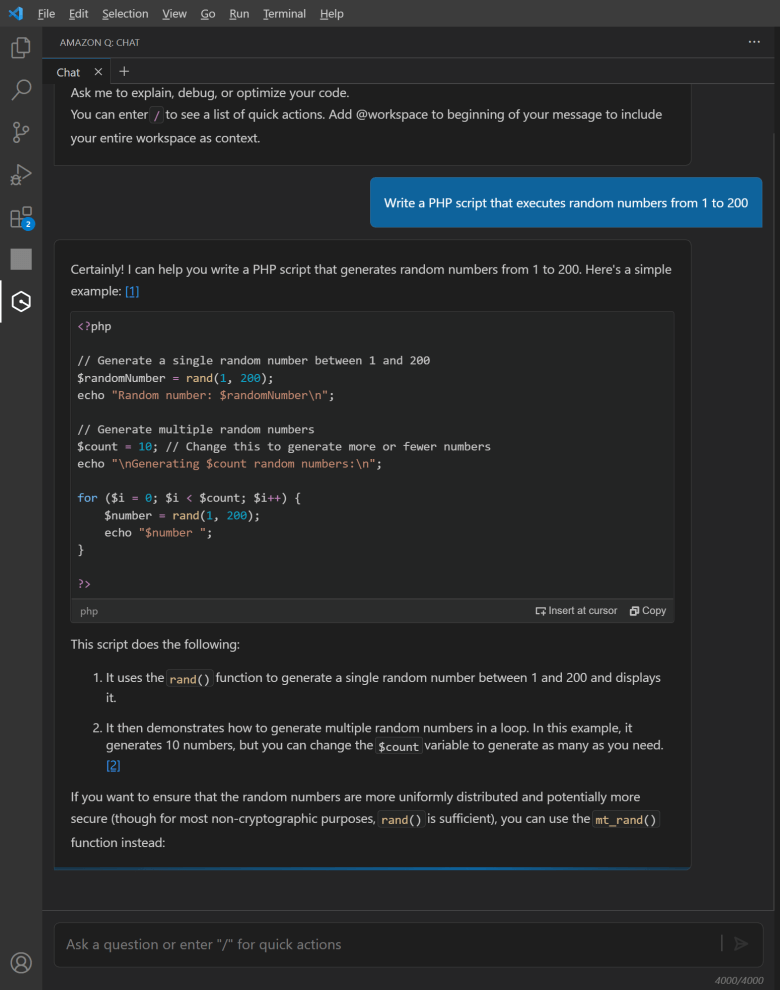Select the Amazon Q icon in activity bar
Screen dimensions: 780x990
21,301
